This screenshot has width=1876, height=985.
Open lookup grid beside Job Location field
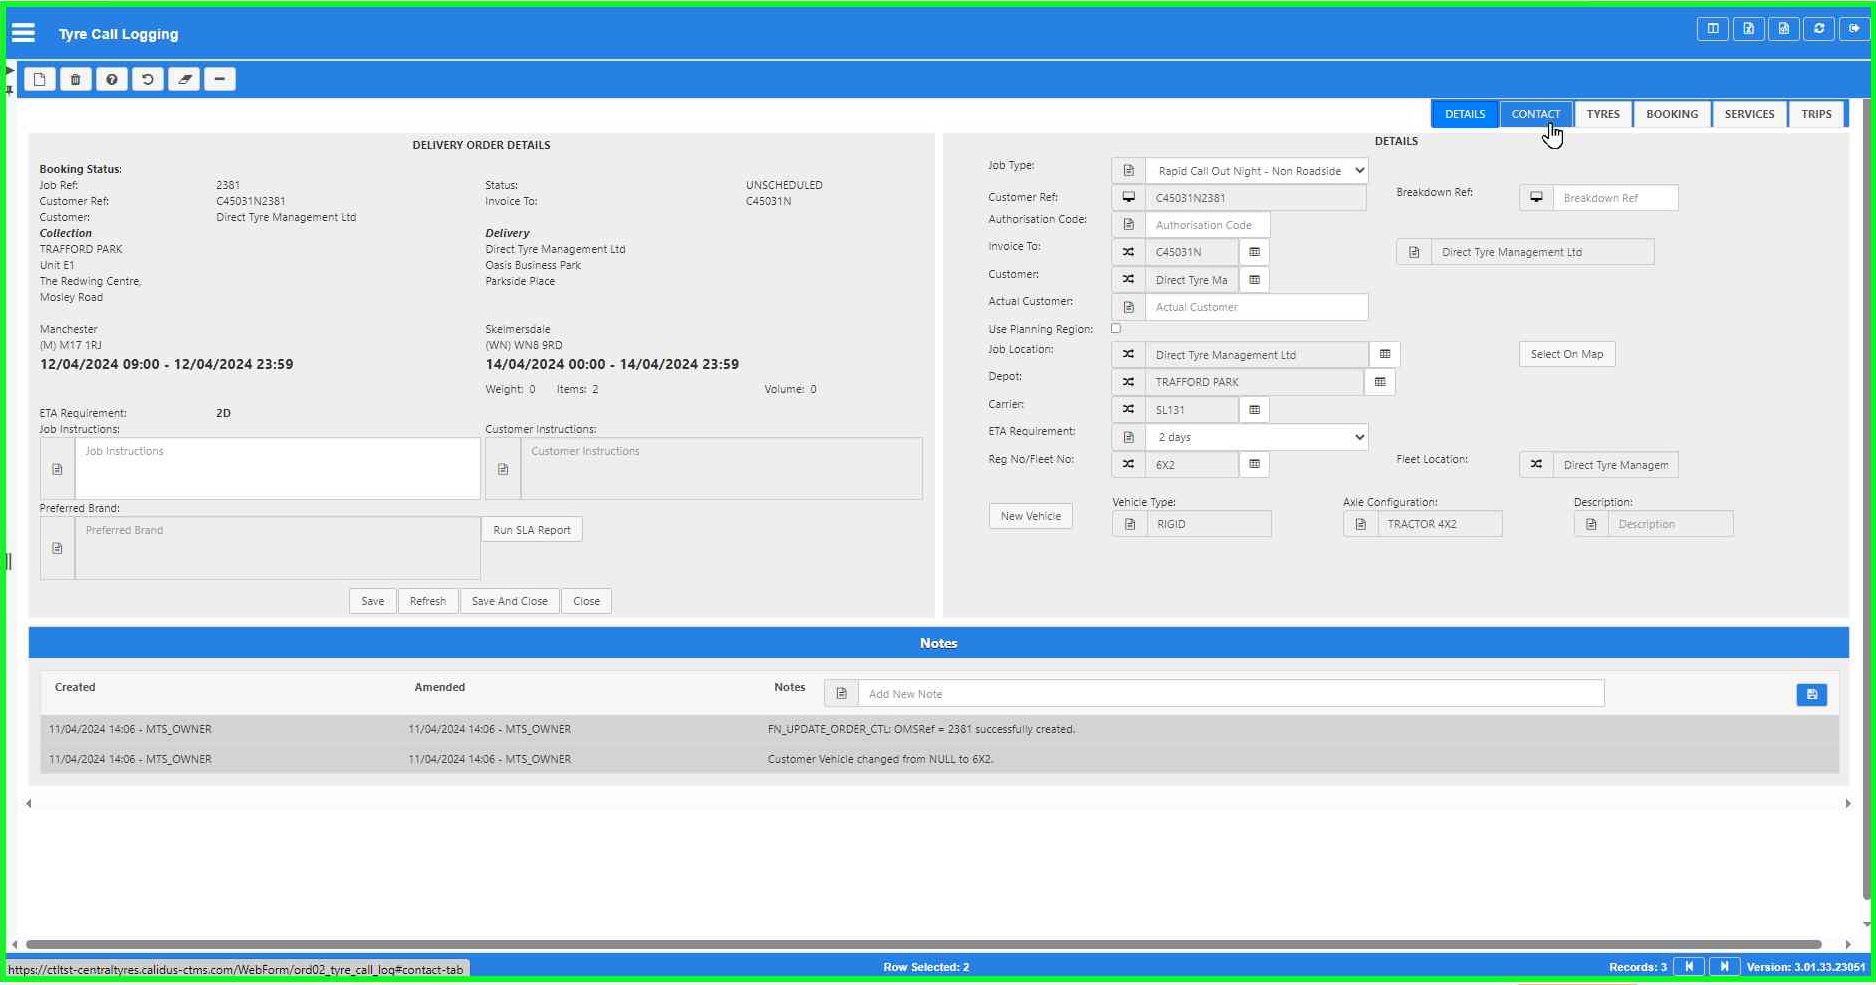pos(1385,354)
